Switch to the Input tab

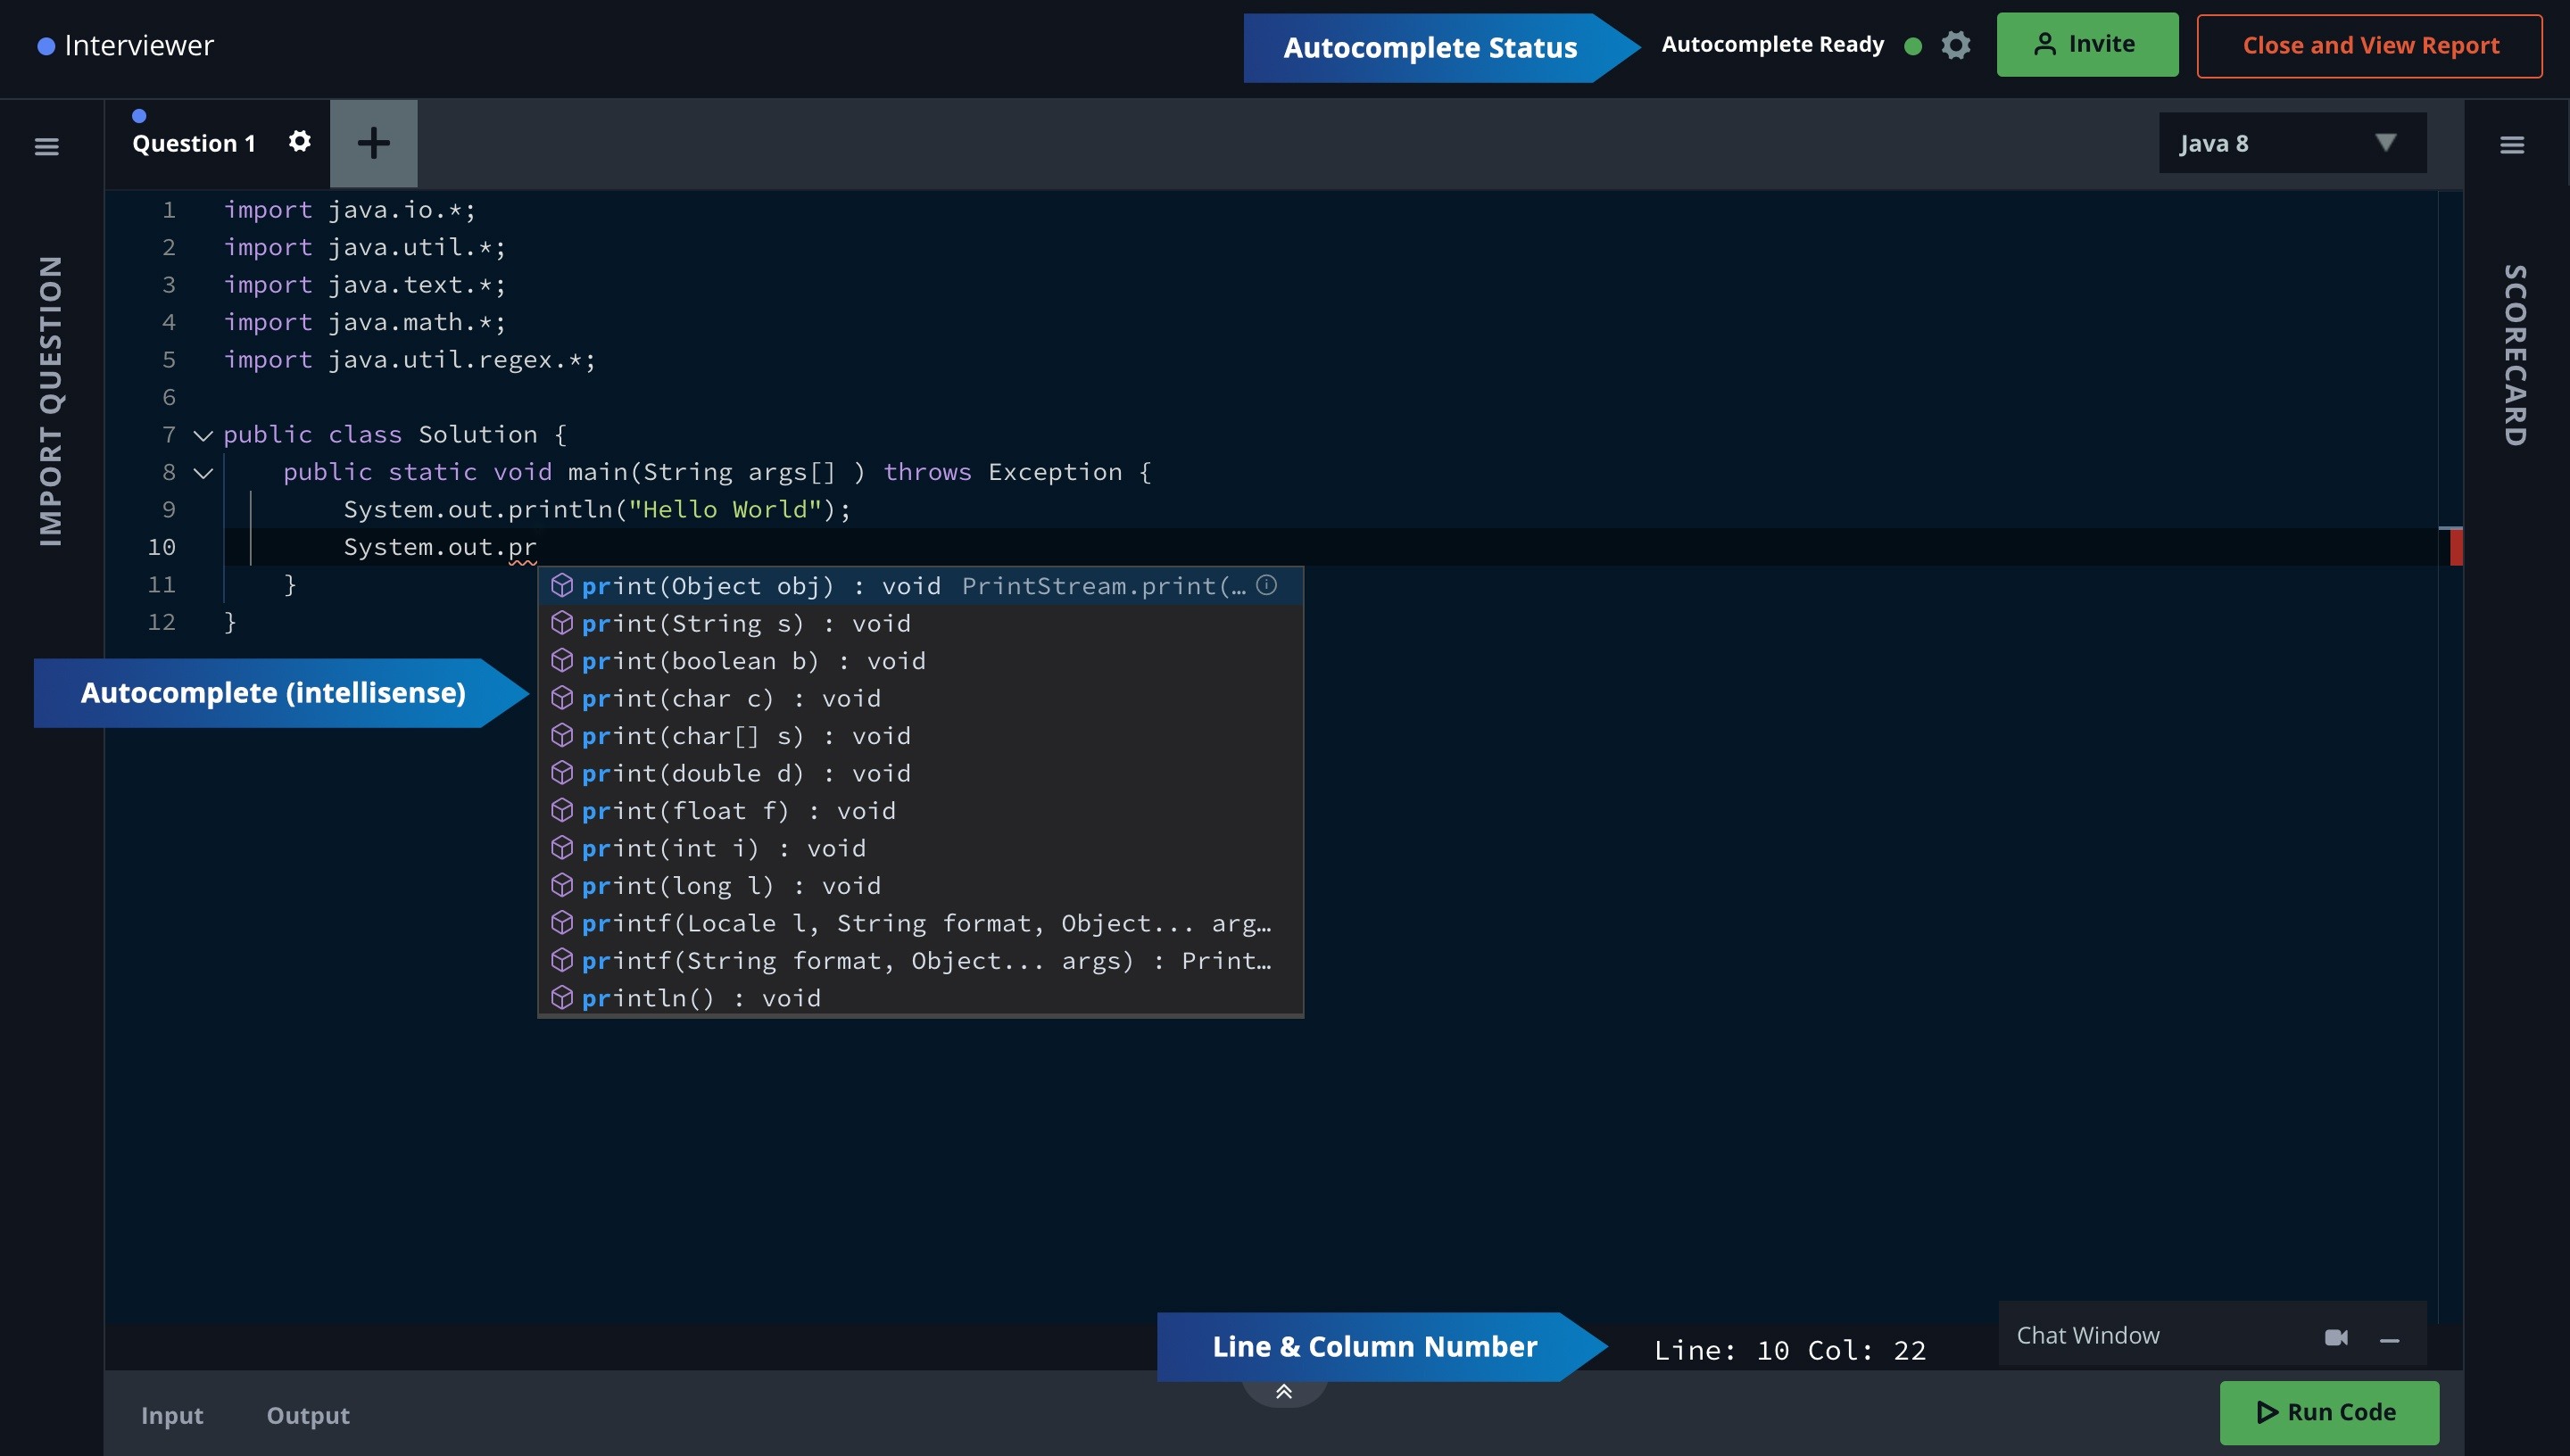(172, 1415)
